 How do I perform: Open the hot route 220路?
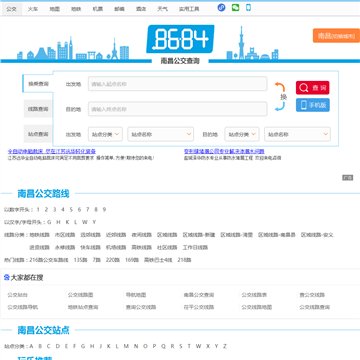pos(113,260)
